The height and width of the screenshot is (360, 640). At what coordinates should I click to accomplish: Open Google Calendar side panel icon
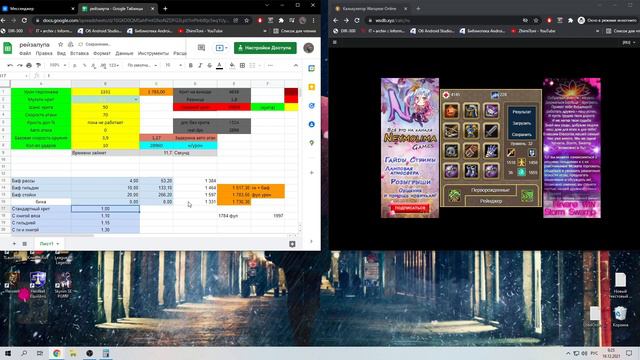[311, 68]
